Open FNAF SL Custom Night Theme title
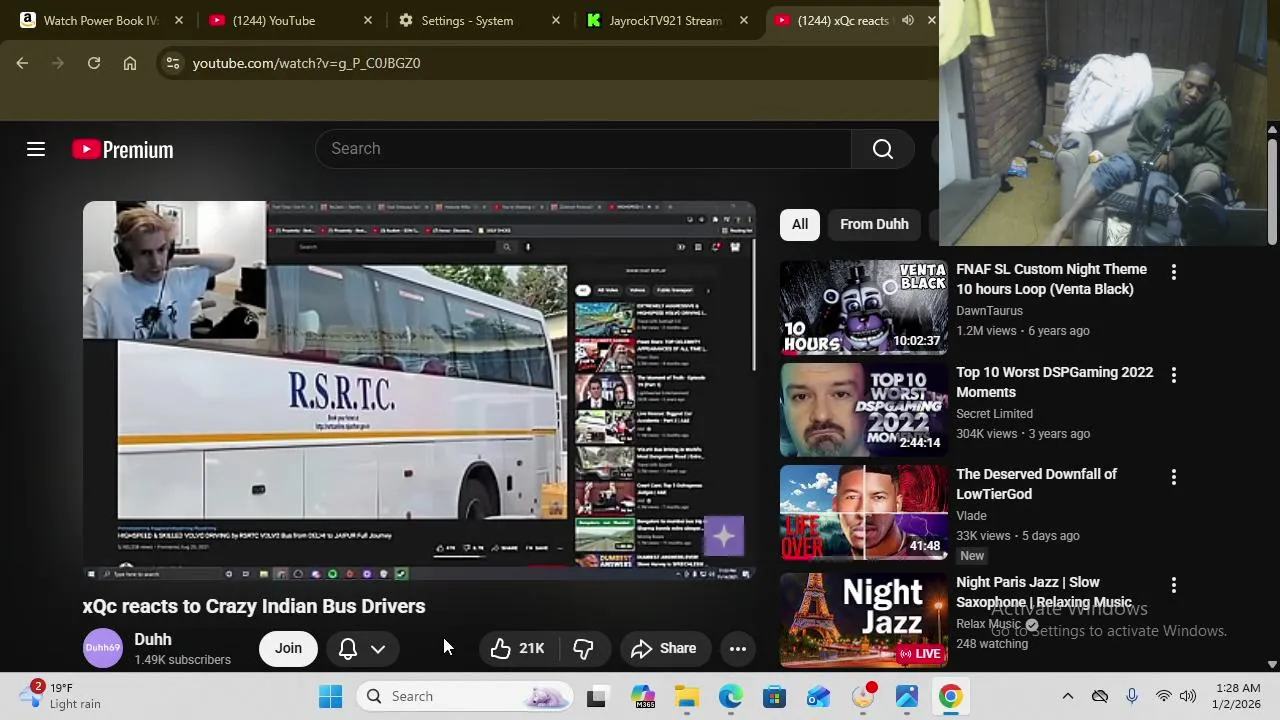1280x720 pixels. click(x=1051, y=279)
